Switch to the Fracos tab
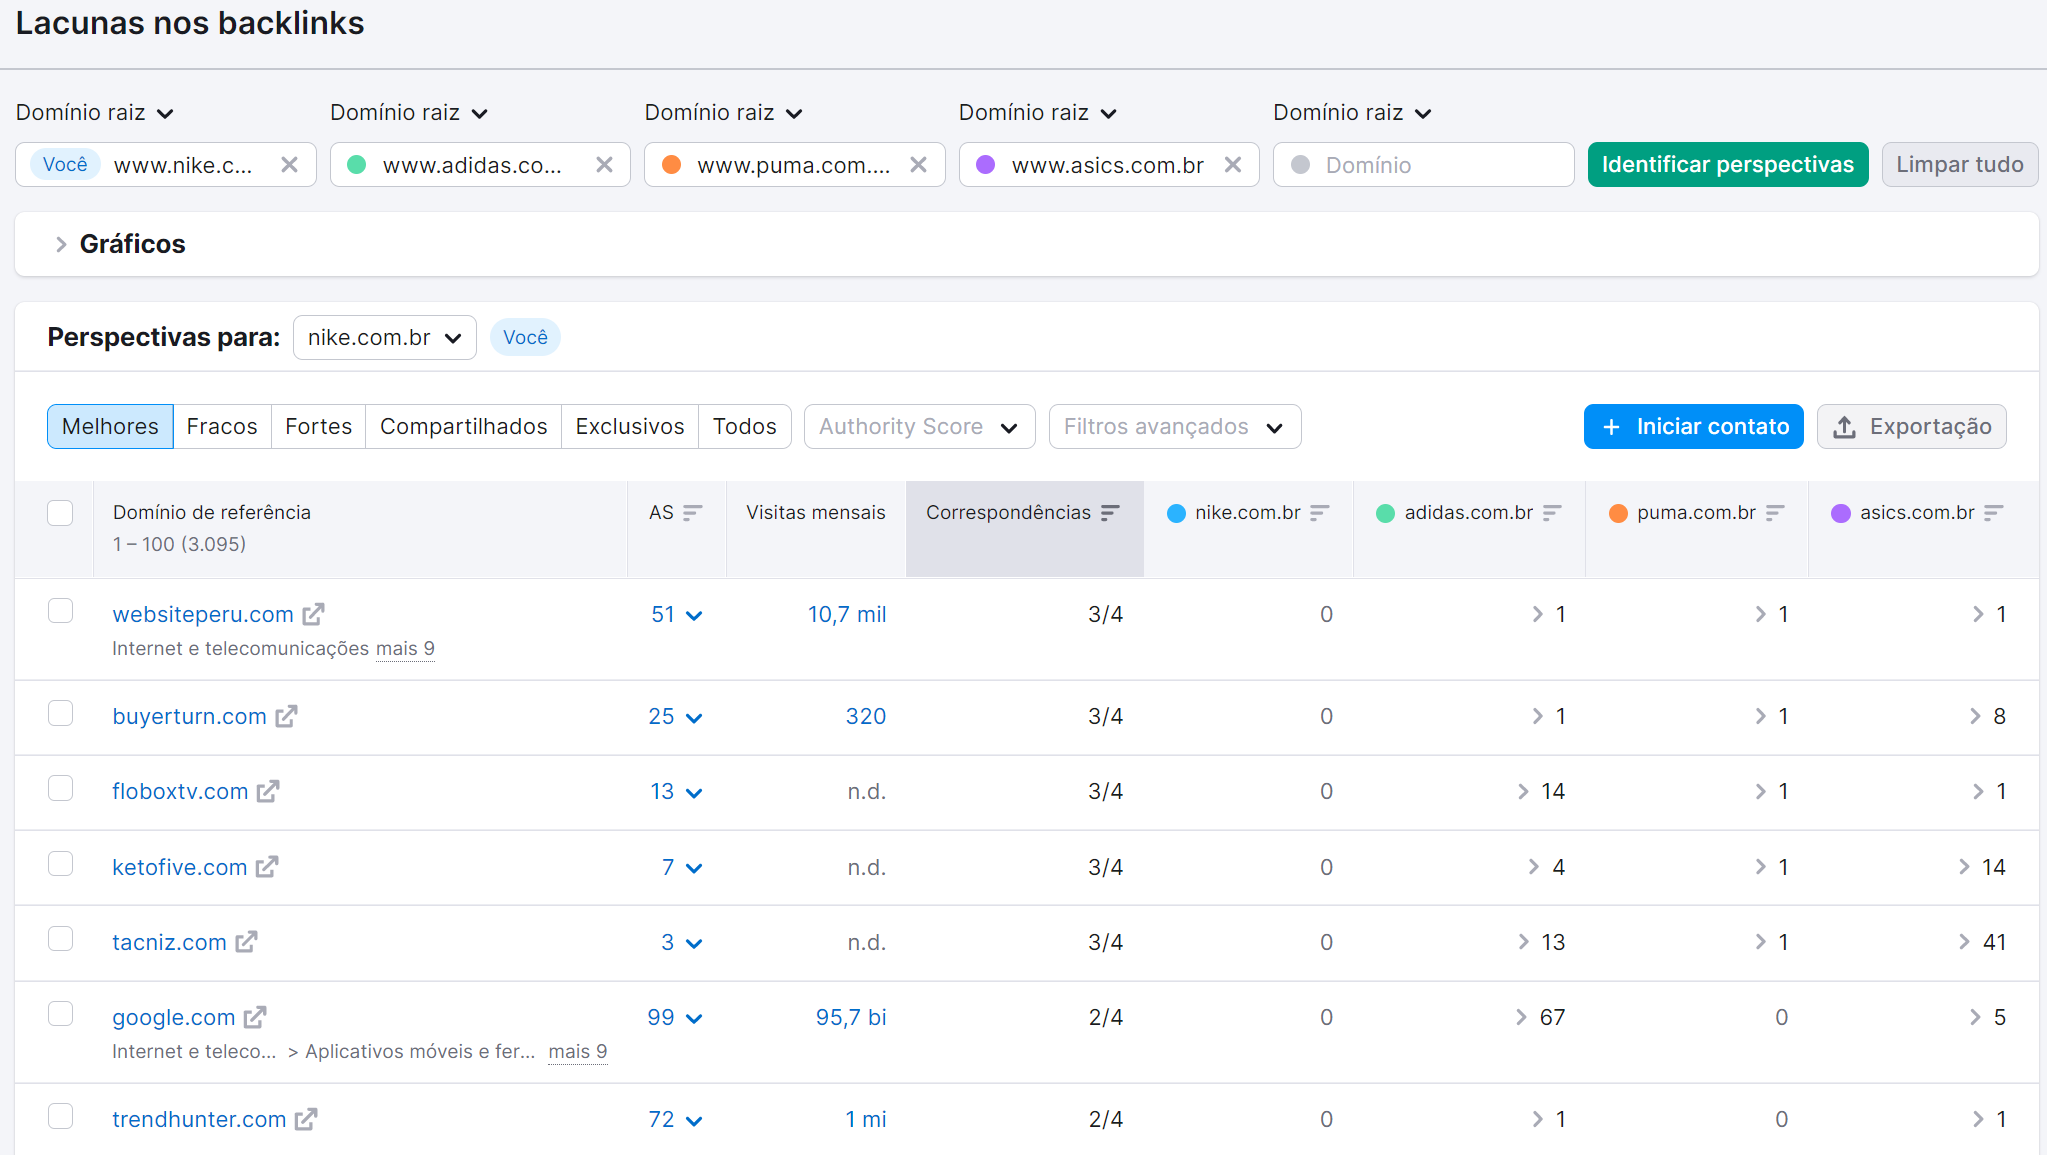Screen dimensions: 2047x1155 pyautogui.click(x=222, y=426)
